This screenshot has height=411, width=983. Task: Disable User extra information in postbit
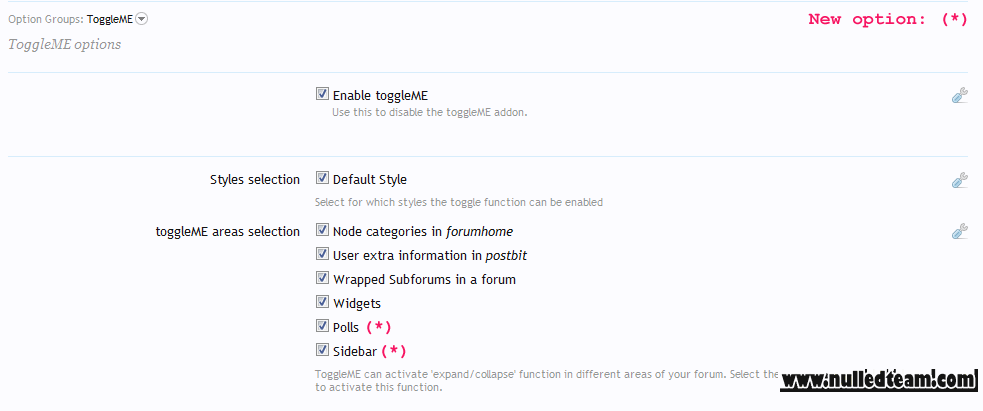tap(322, 254)
